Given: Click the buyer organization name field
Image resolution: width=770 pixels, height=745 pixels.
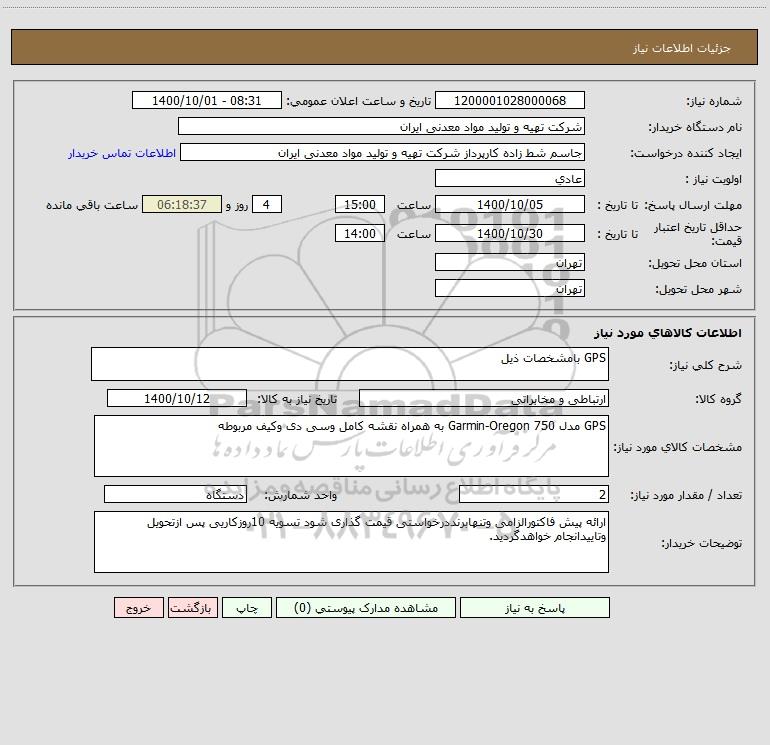Looking at the screenshot, I should click(381, 126).
